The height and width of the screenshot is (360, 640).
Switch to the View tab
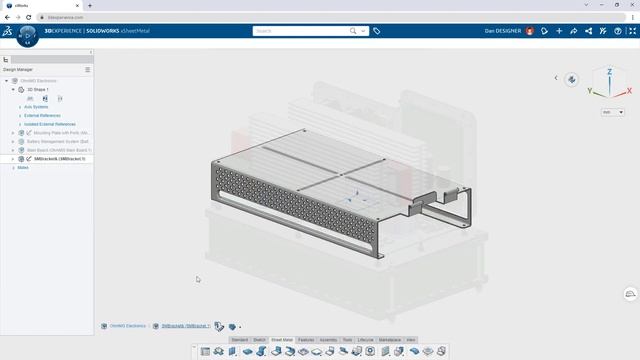(411, 340)
